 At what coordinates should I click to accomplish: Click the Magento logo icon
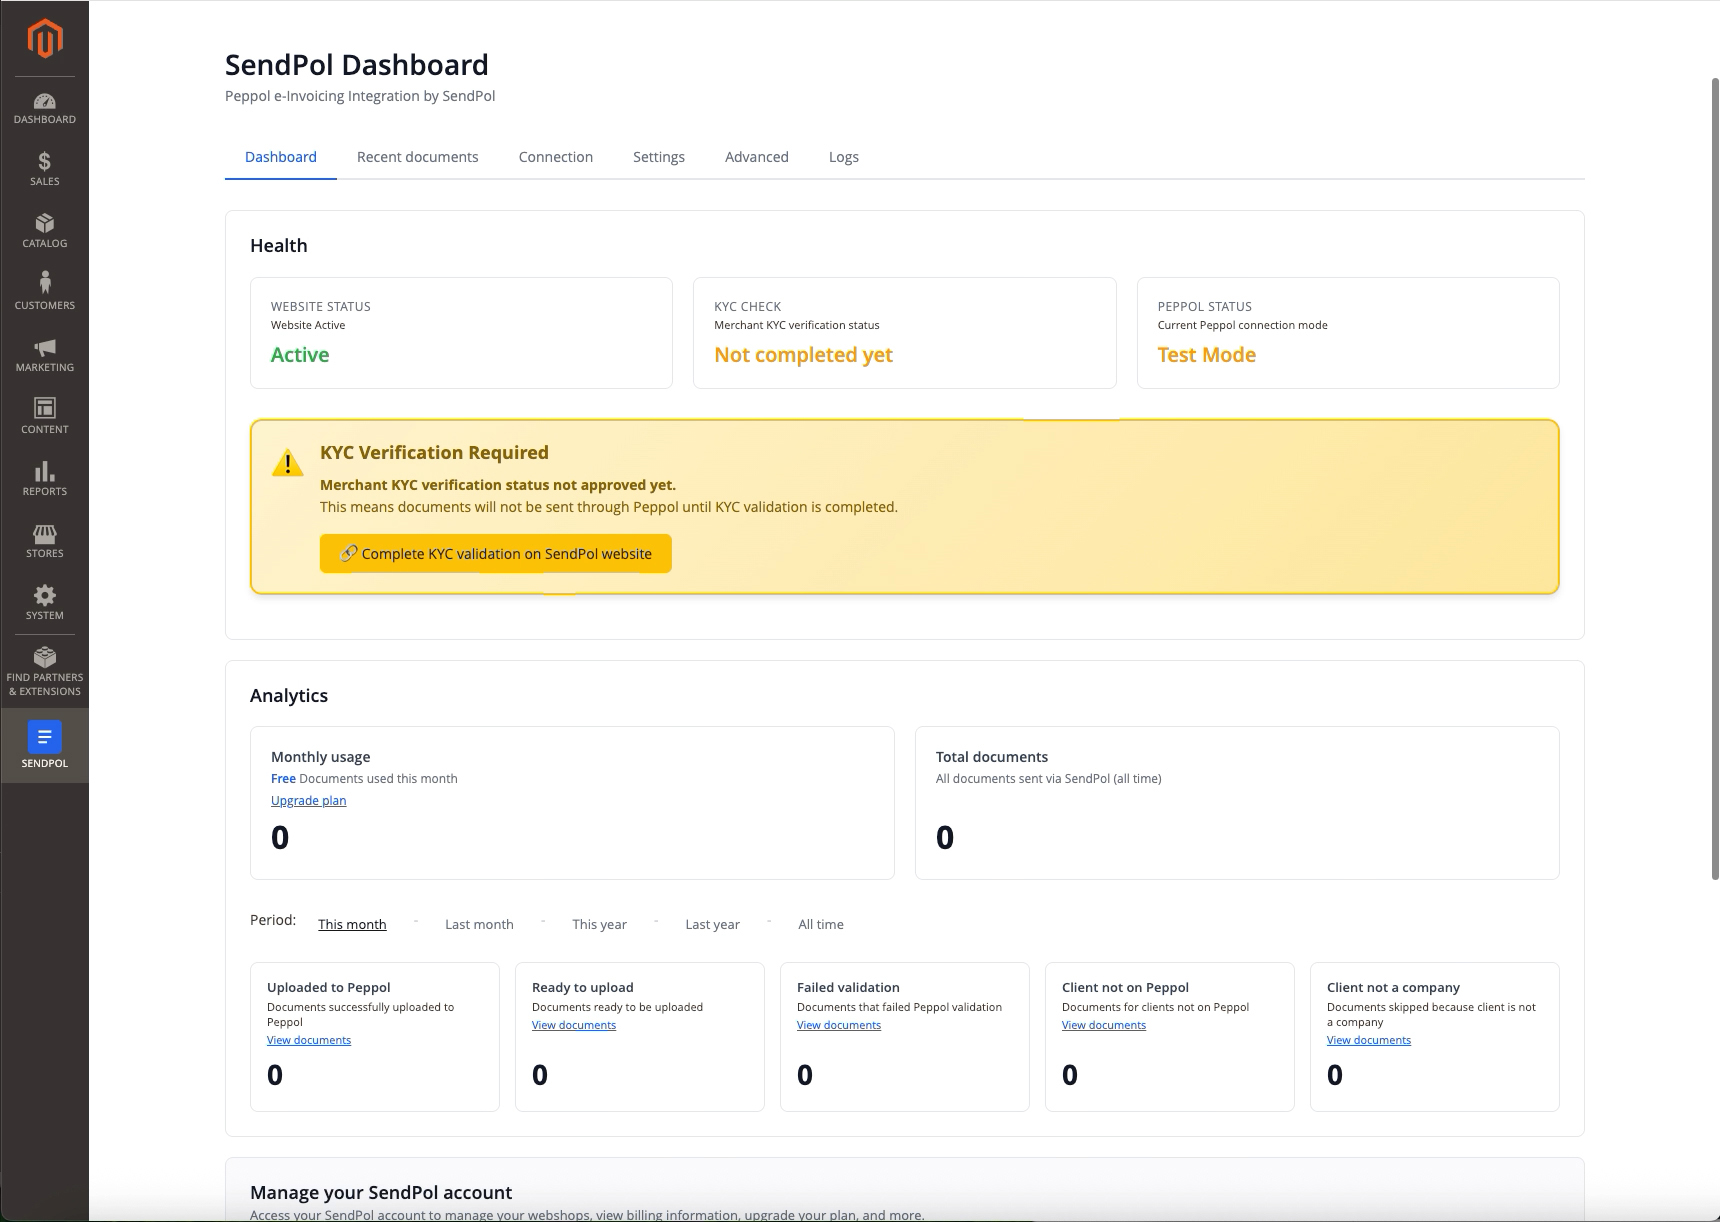pos(44,39)
